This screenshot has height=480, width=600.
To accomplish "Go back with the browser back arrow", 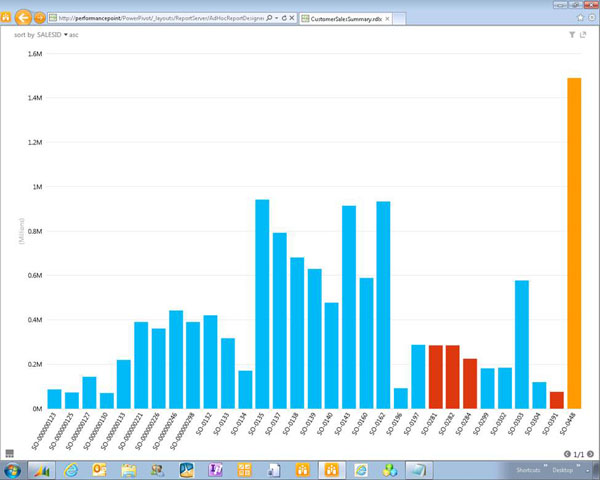I will click(23, 18).
